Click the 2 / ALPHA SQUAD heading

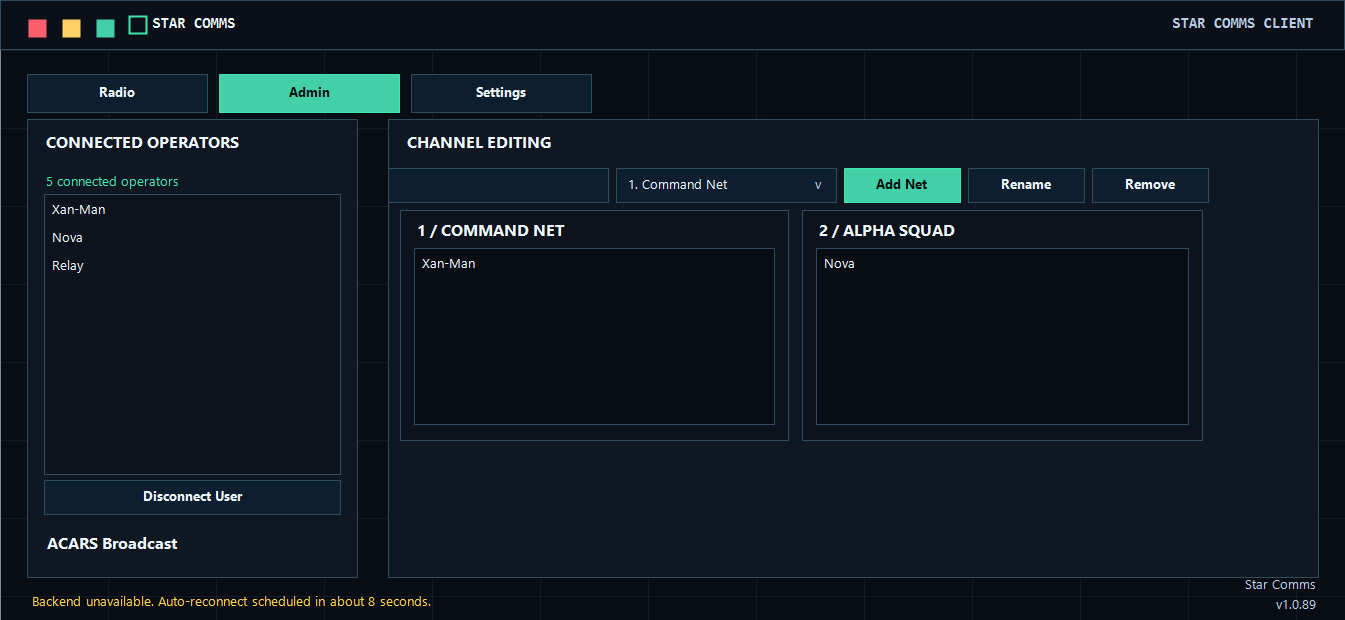point(887,231)
